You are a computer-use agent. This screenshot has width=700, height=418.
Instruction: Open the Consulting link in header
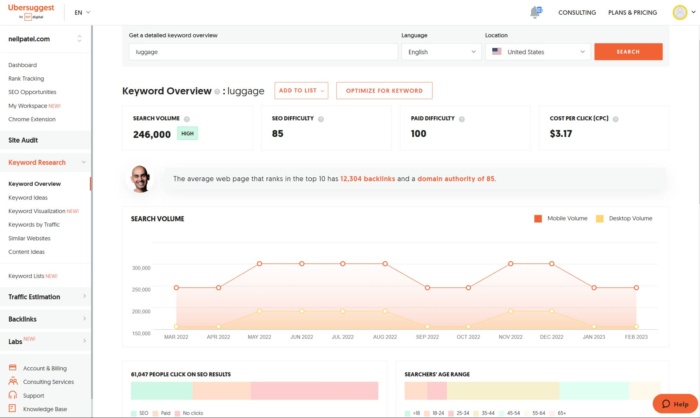click(x=577, y=13)
